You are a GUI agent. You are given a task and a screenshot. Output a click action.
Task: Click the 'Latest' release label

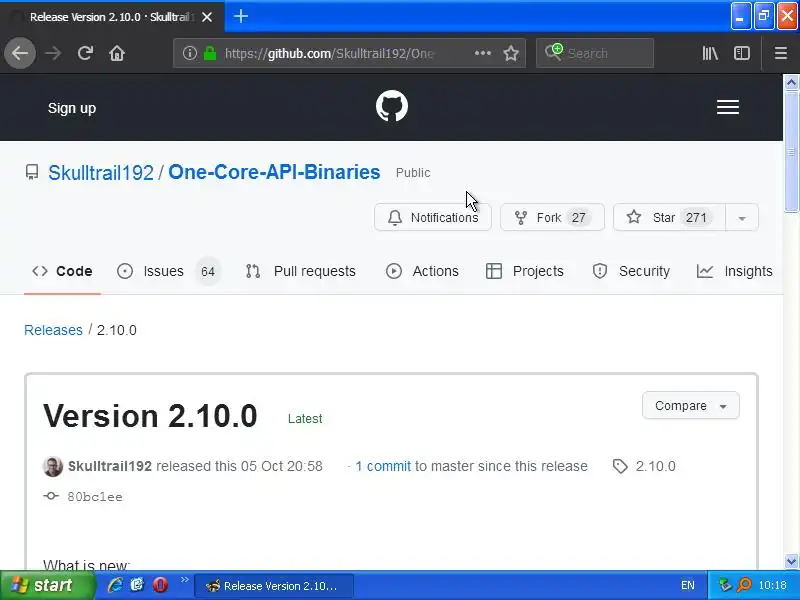(x=305, y=419)
